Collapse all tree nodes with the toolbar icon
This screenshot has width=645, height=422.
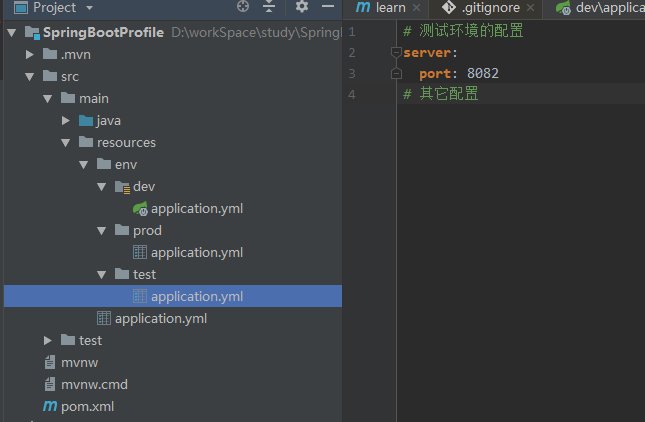pos(269,6)
